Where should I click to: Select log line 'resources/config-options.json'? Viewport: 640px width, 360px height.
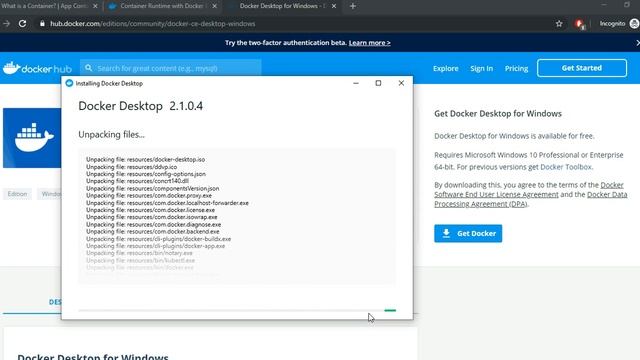pos(146,174)
